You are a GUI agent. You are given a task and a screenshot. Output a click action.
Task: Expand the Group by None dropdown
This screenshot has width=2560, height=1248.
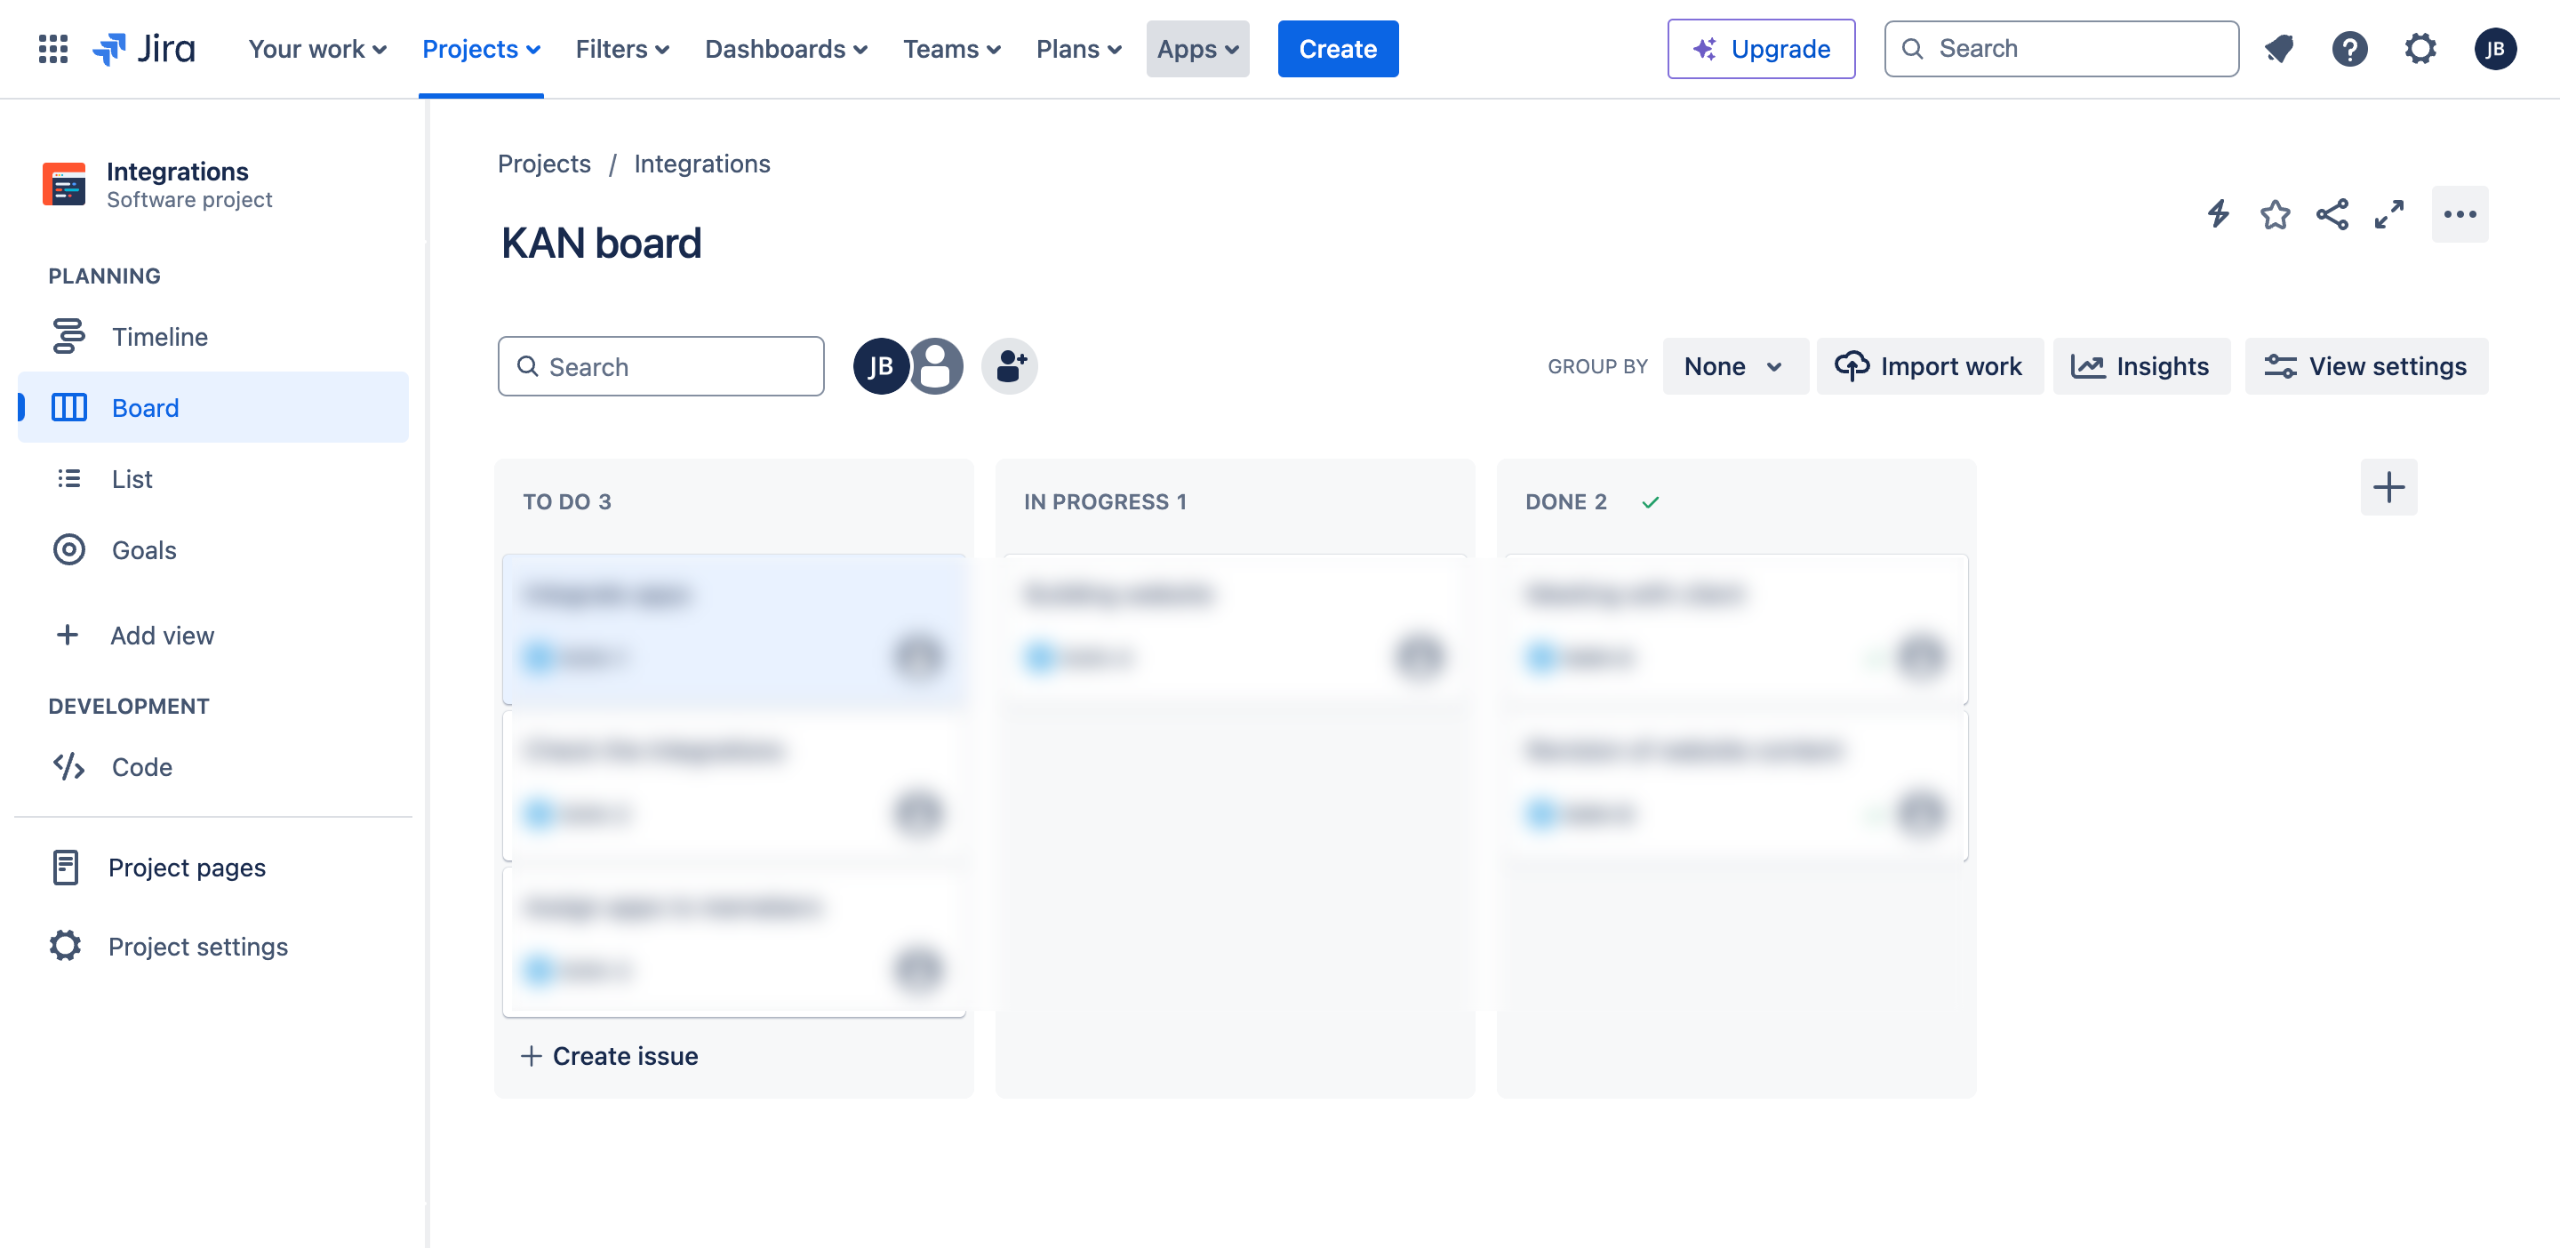coord(1733,366)
